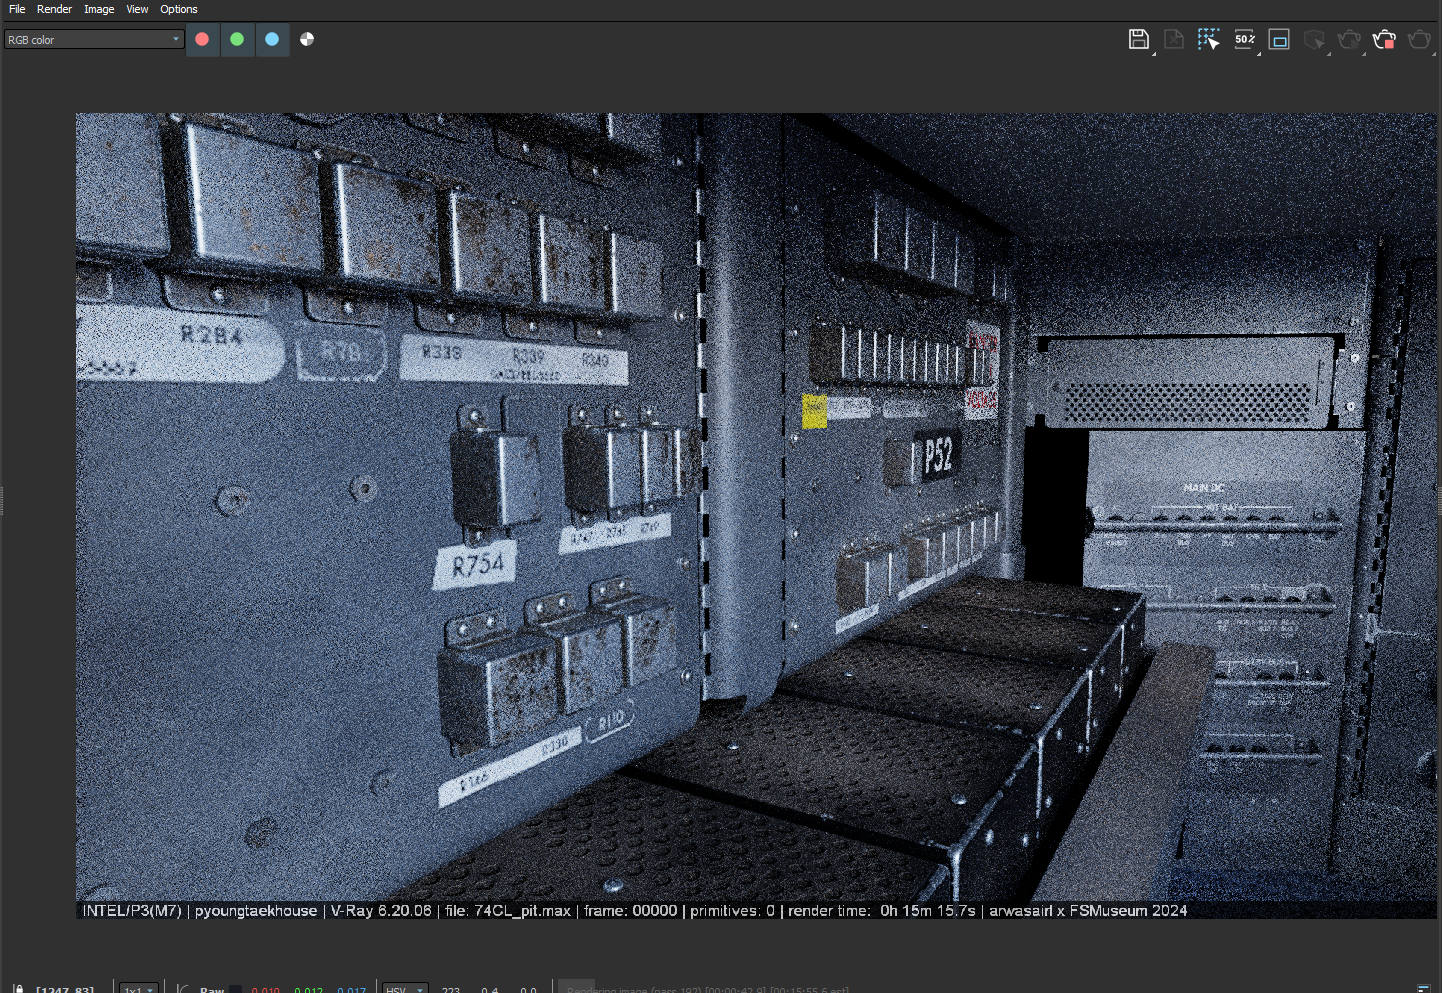The image size is (1442, 993).
Task: Click the greyed-out cube with cursor icon
Action: coord(1315,39)
